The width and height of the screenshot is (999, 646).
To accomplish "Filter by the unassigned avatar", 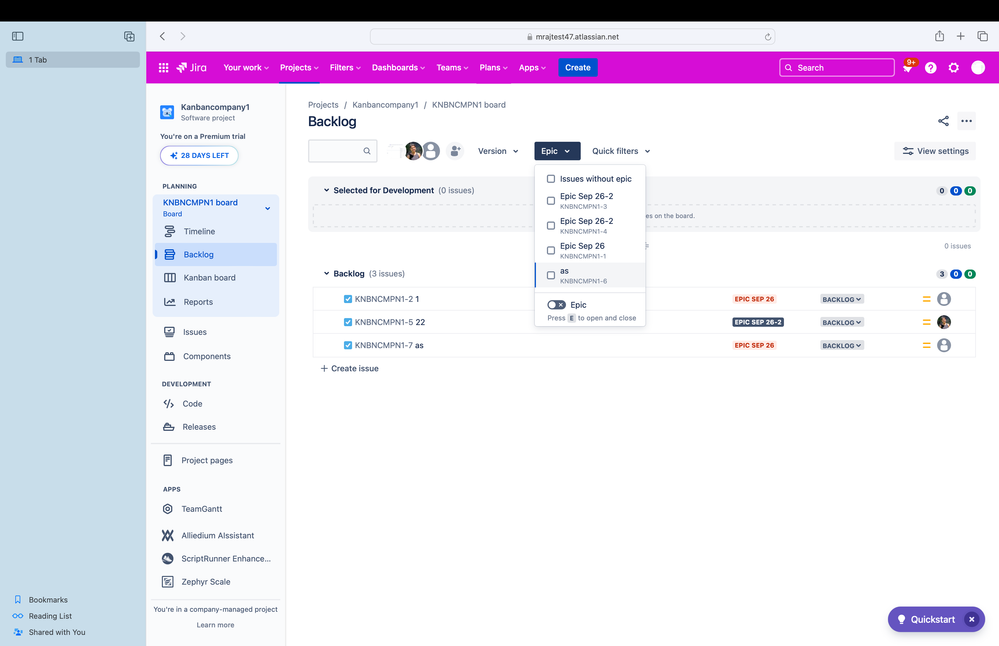I will pos(432,151).
